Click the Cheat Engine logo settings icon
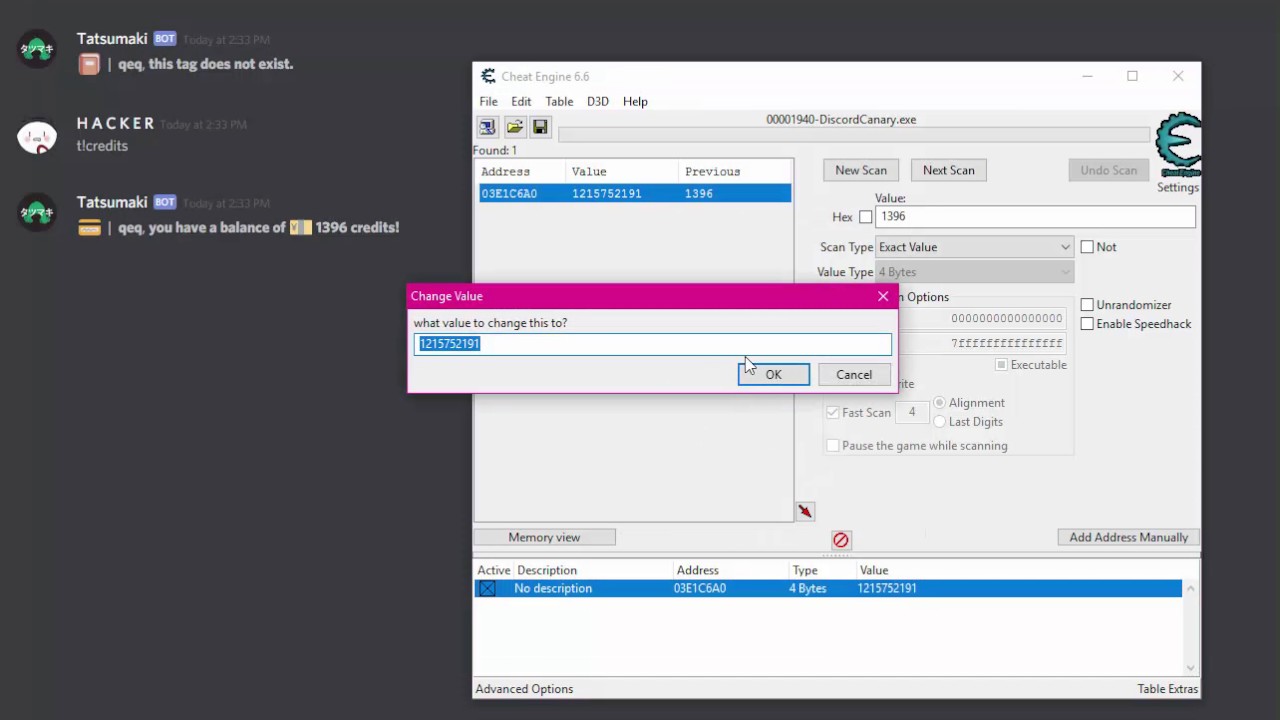This screenshot has height=720, width=1280. tap(1178, 145)
